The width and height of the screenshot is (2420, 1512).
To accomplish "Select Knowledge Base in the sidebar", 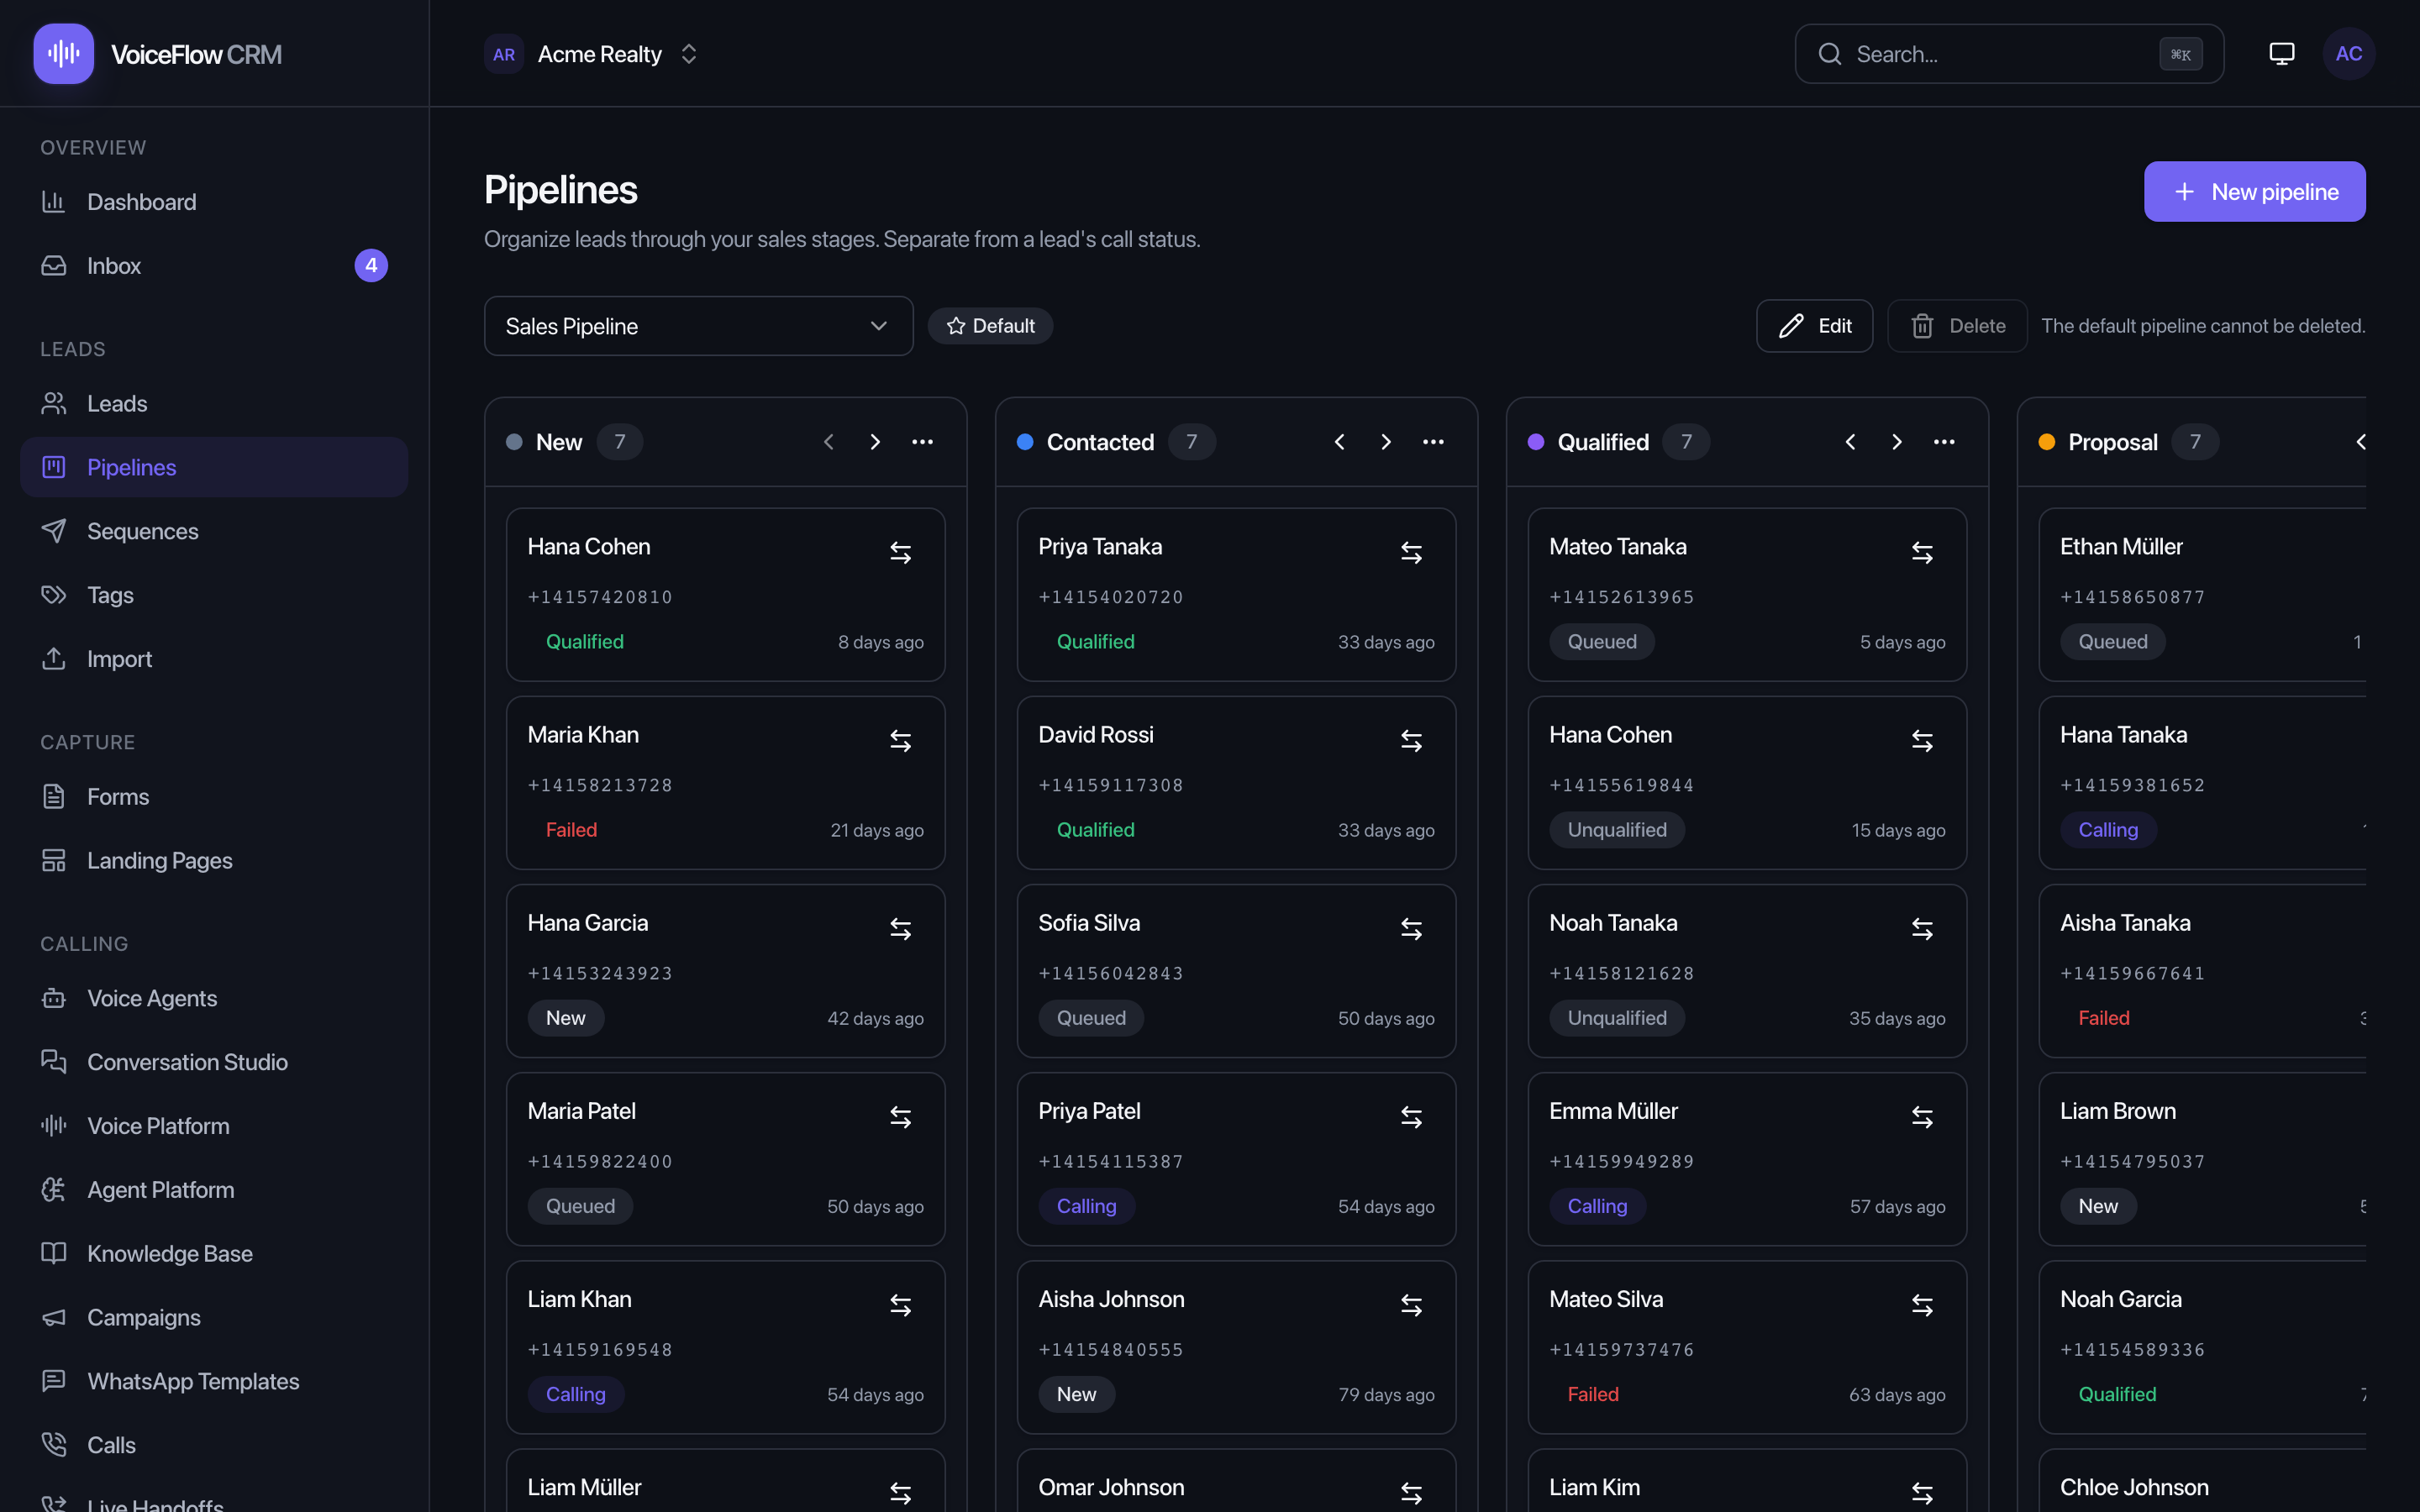I will click(x=214, y=1254).
